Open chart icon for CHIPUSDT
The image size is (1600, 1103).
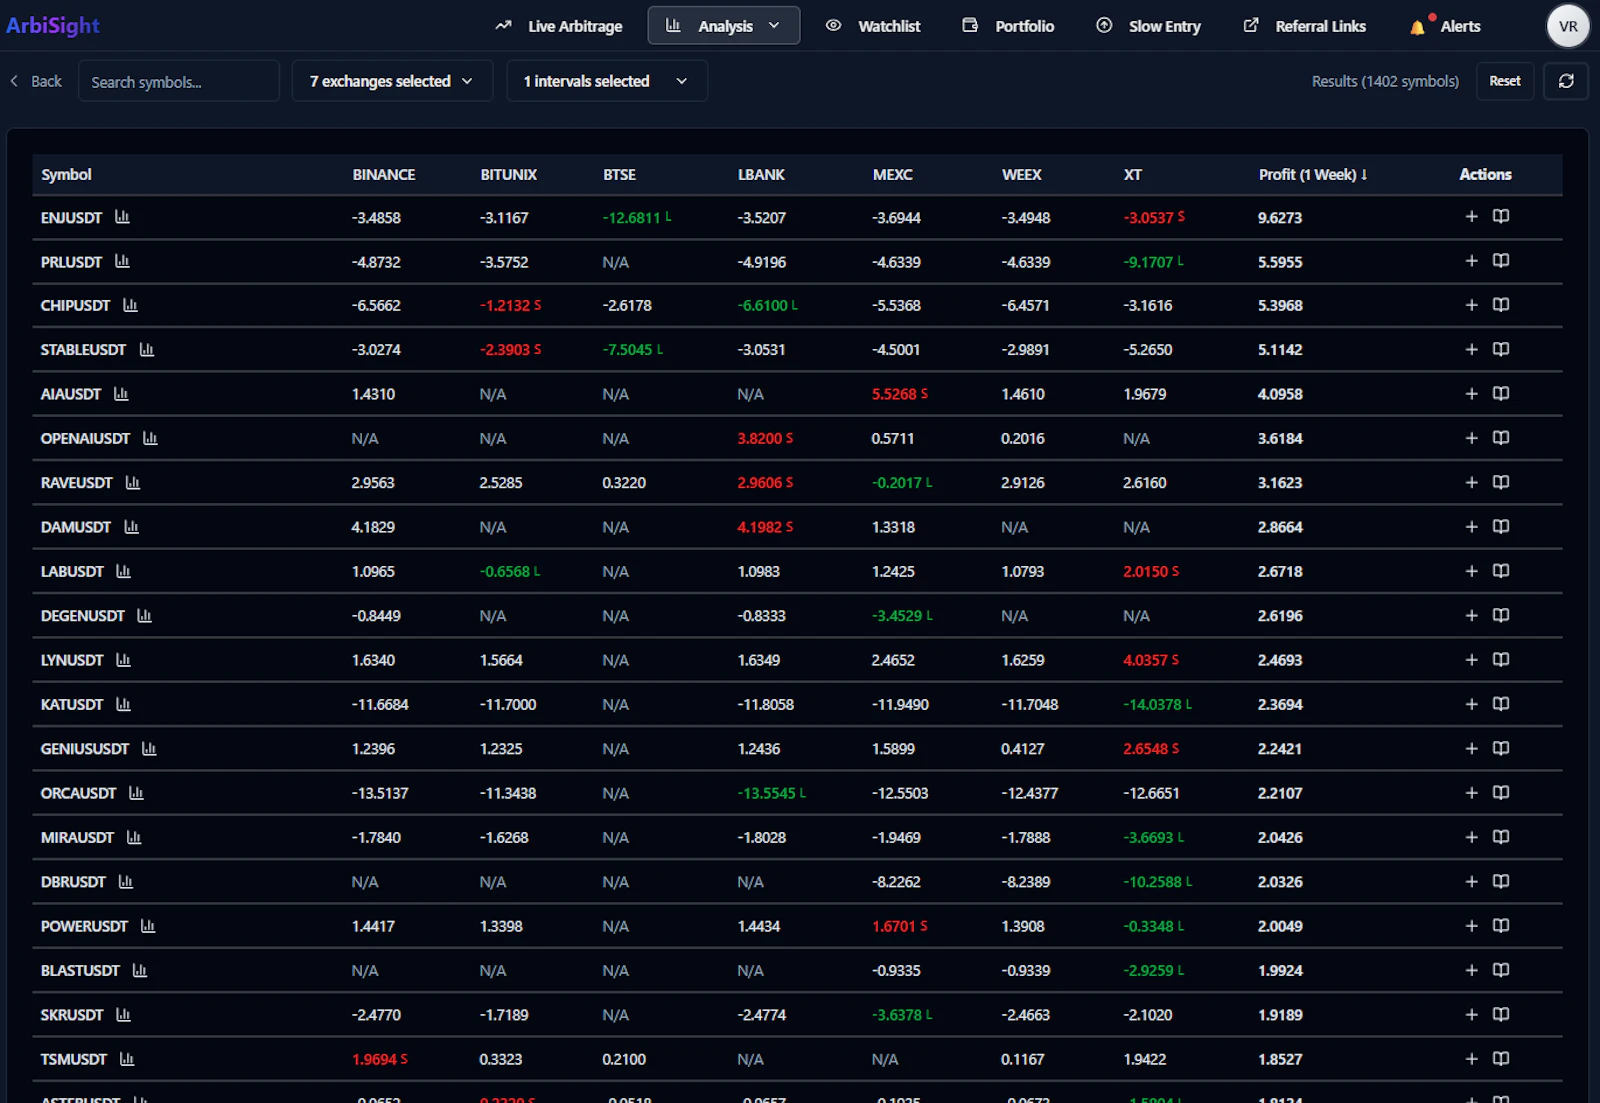point(130,305)
